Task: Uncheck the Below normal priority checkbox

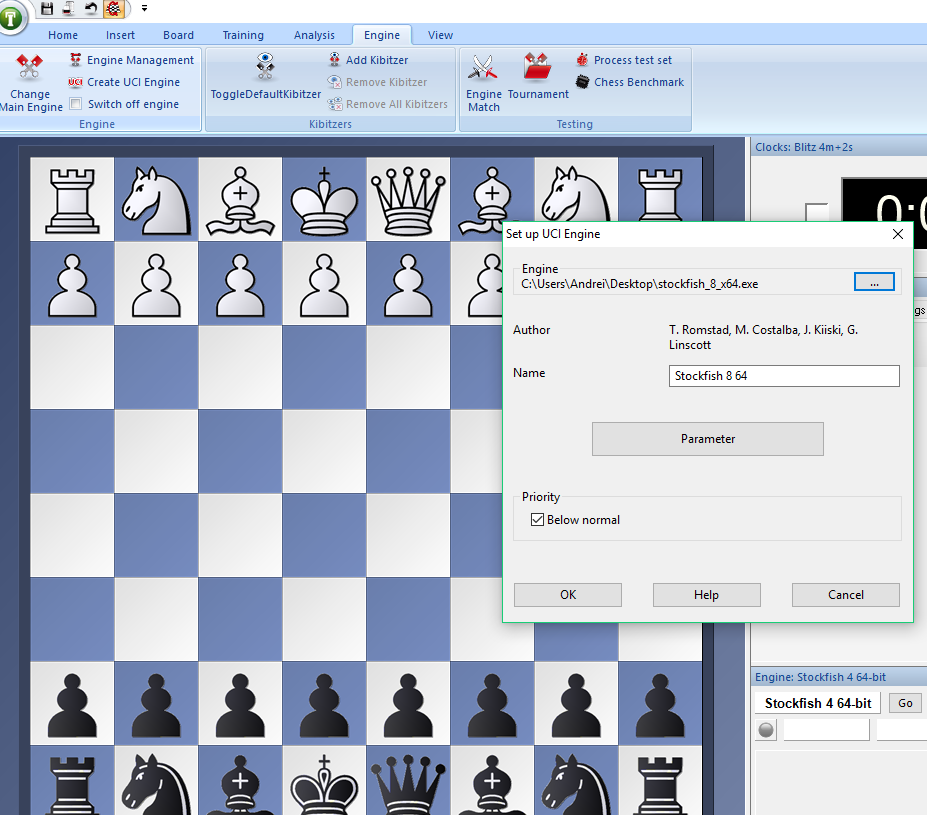Action: [538, 520]
